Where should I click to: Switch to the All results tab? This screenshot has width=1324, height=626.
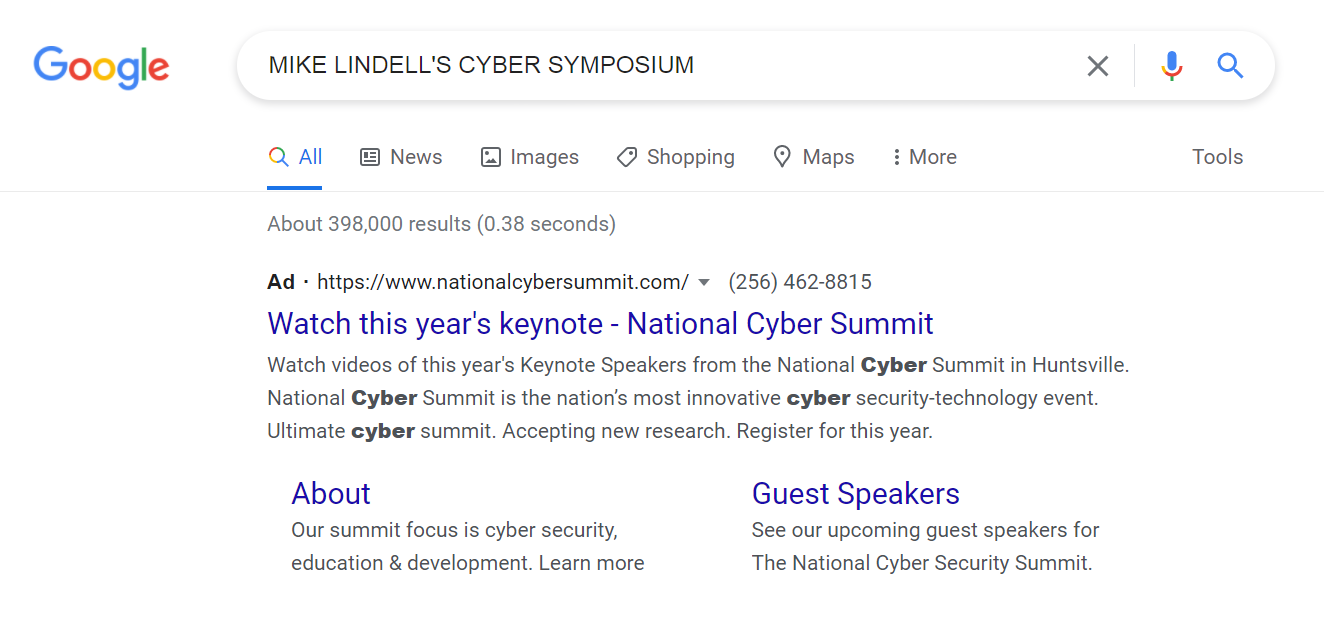click(x=295, y=157)
